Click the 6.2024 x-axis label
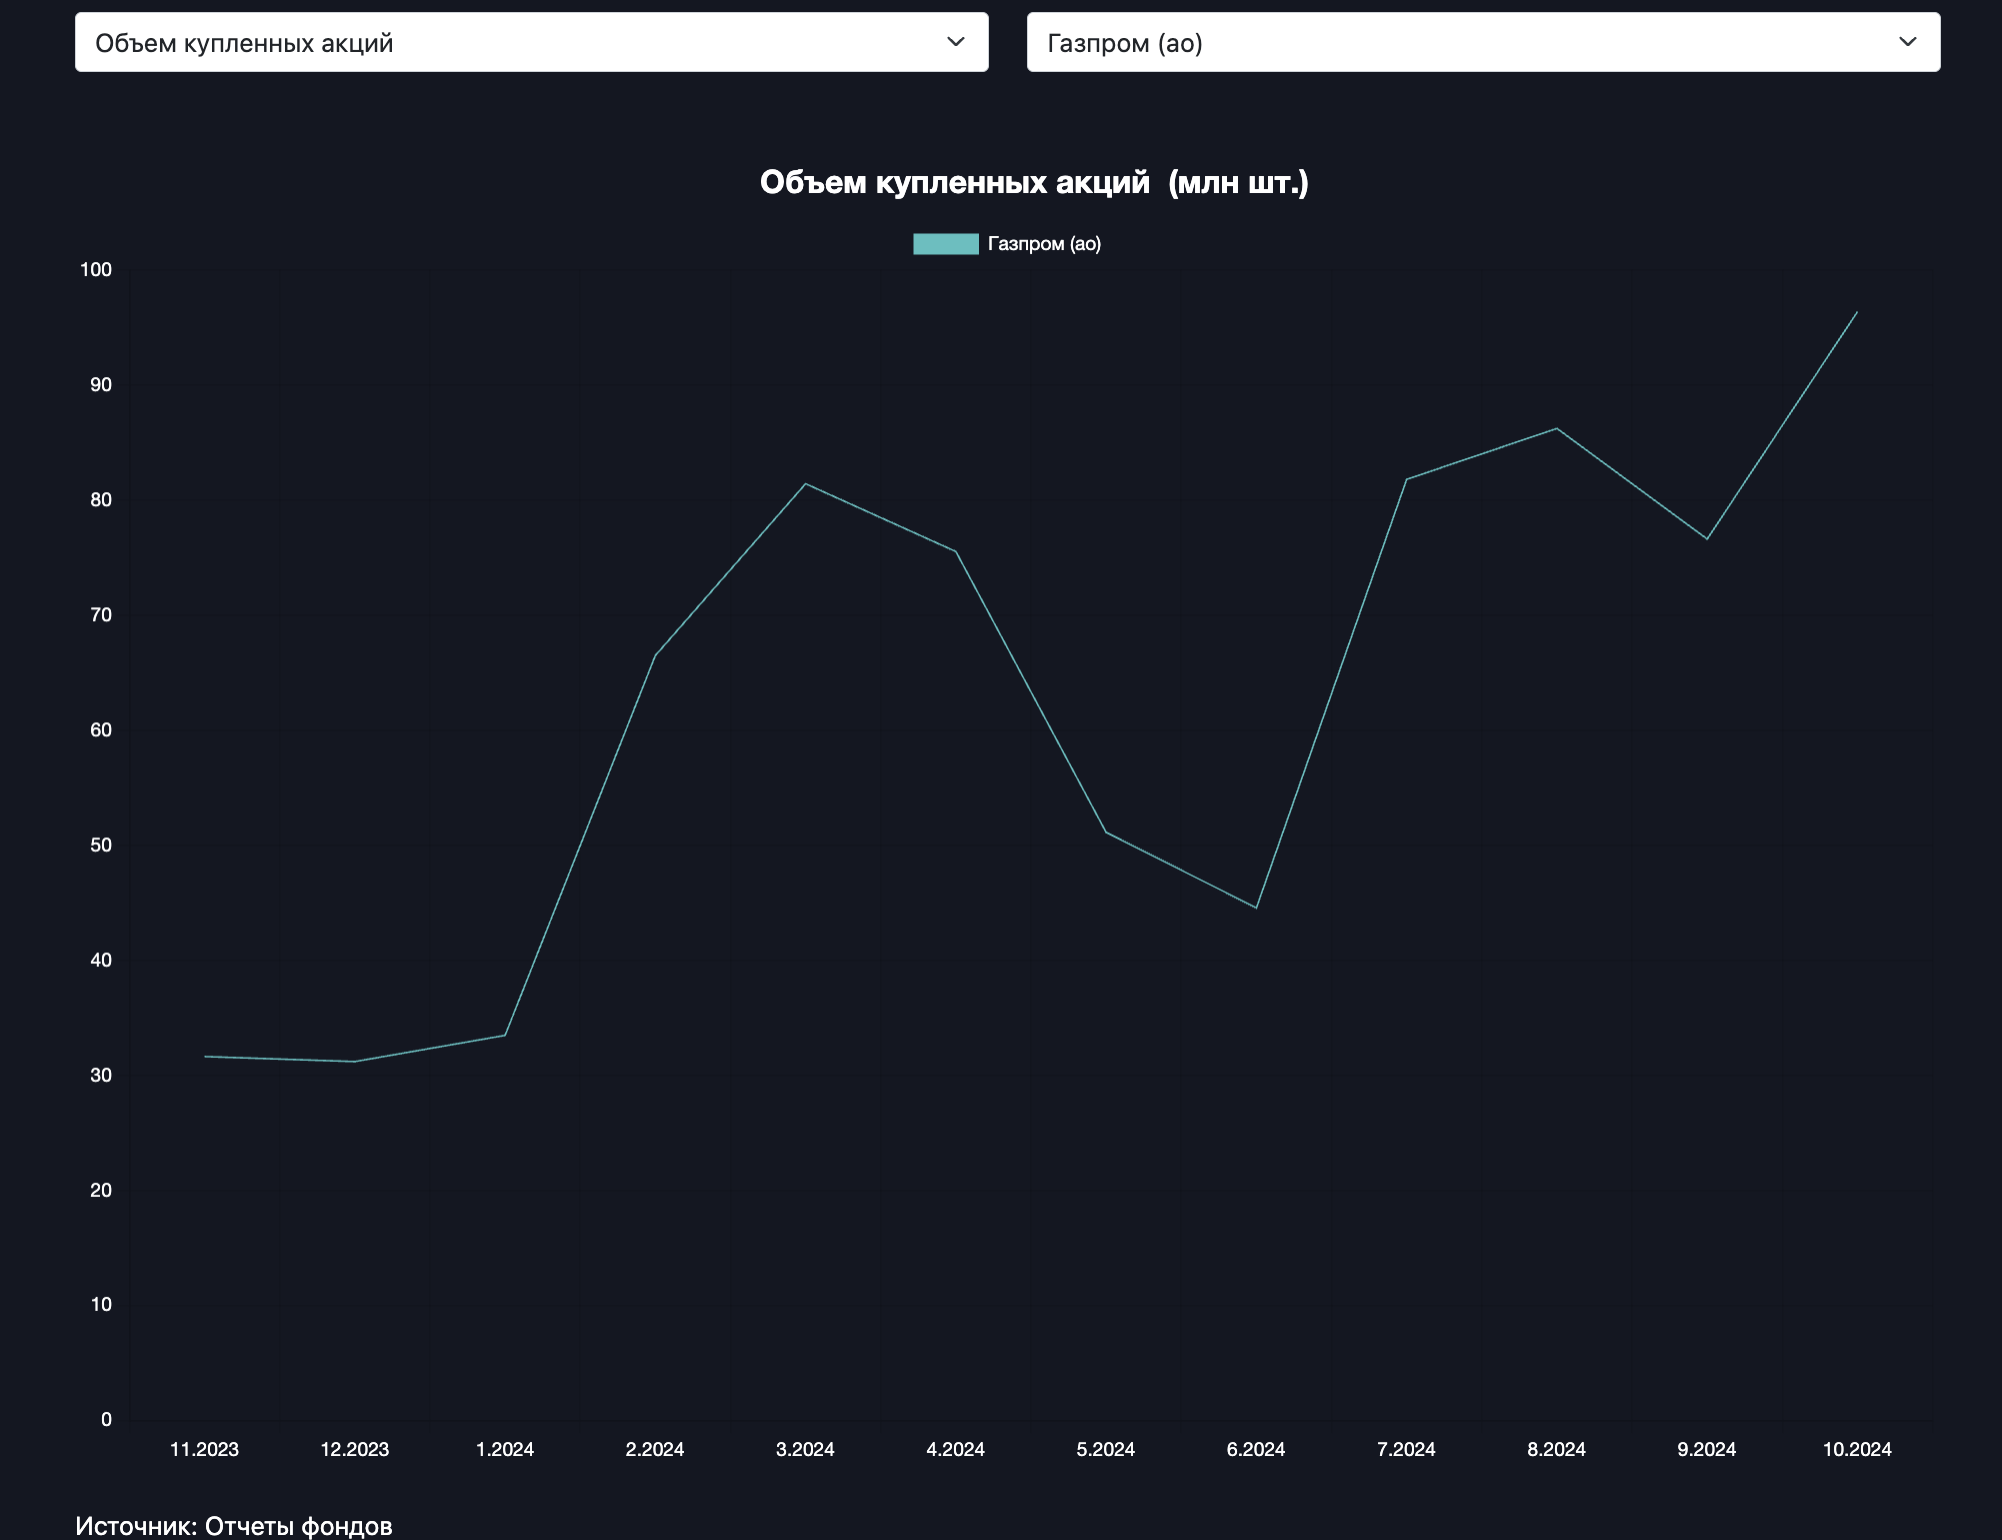This screenshot has height=1540, width=2002. click(x=1256, y=1449)
